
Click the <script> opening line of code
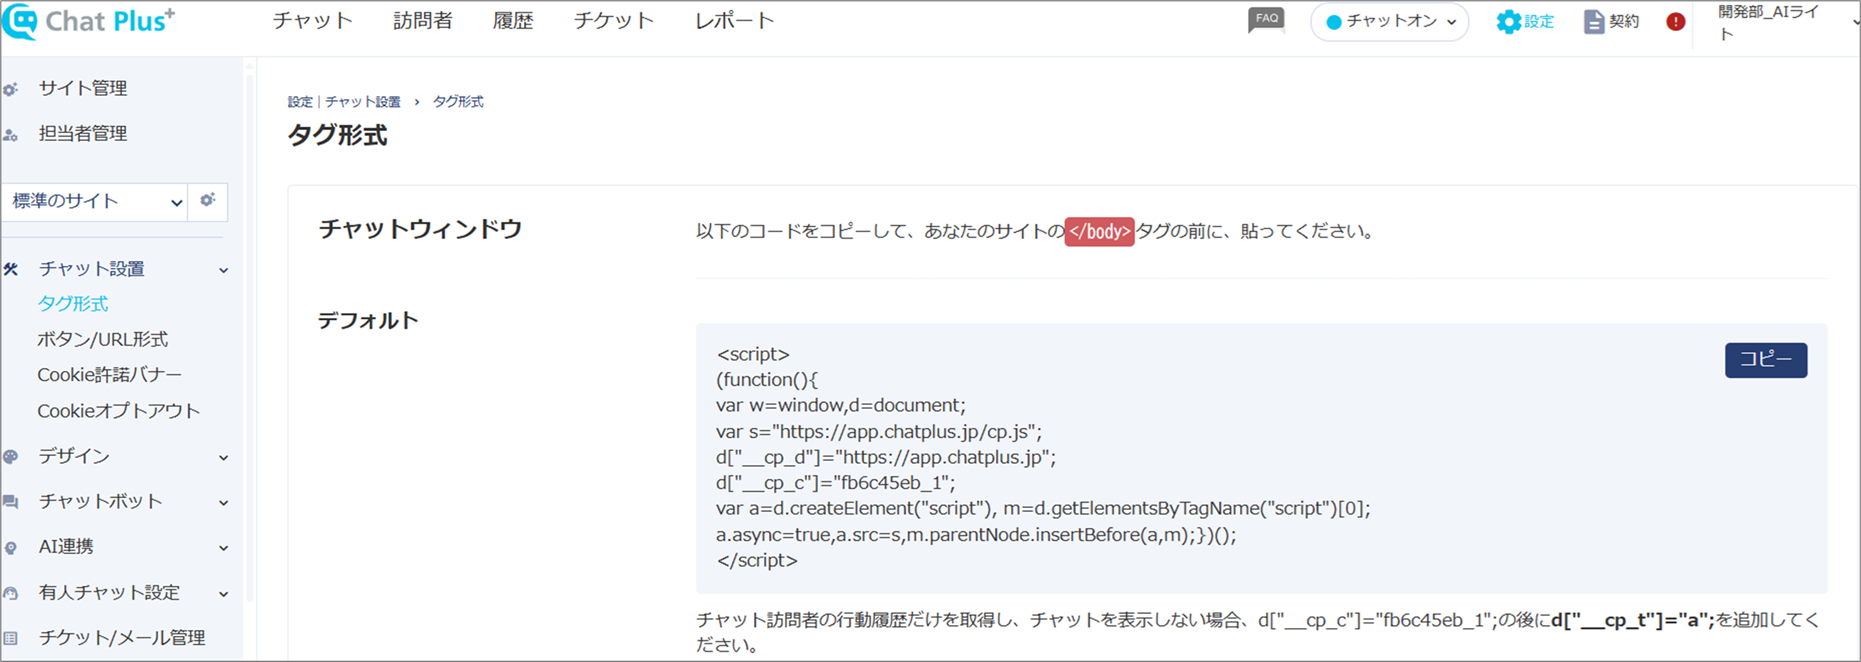pos(753,354)
